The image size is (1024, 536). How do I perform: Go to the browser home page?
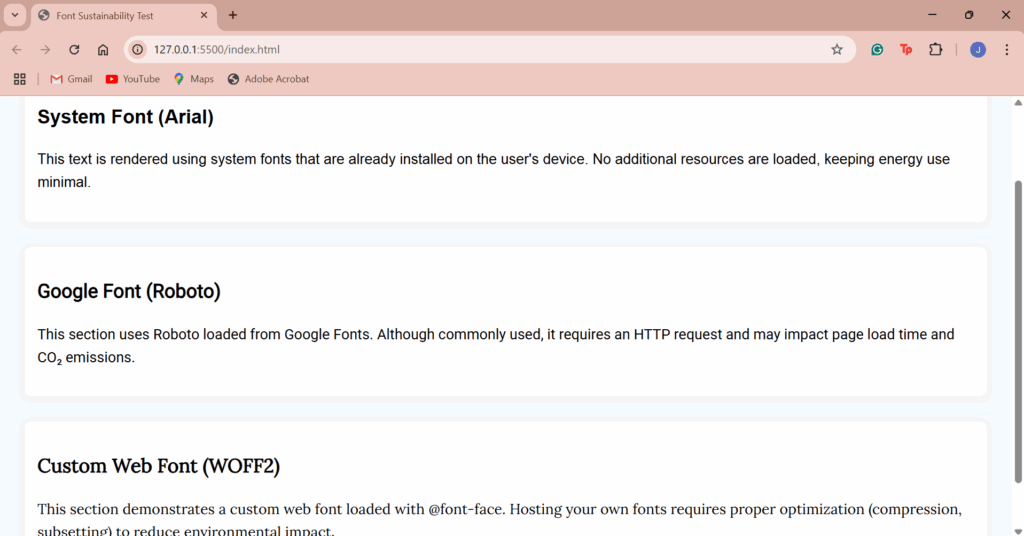click(103, 50)
